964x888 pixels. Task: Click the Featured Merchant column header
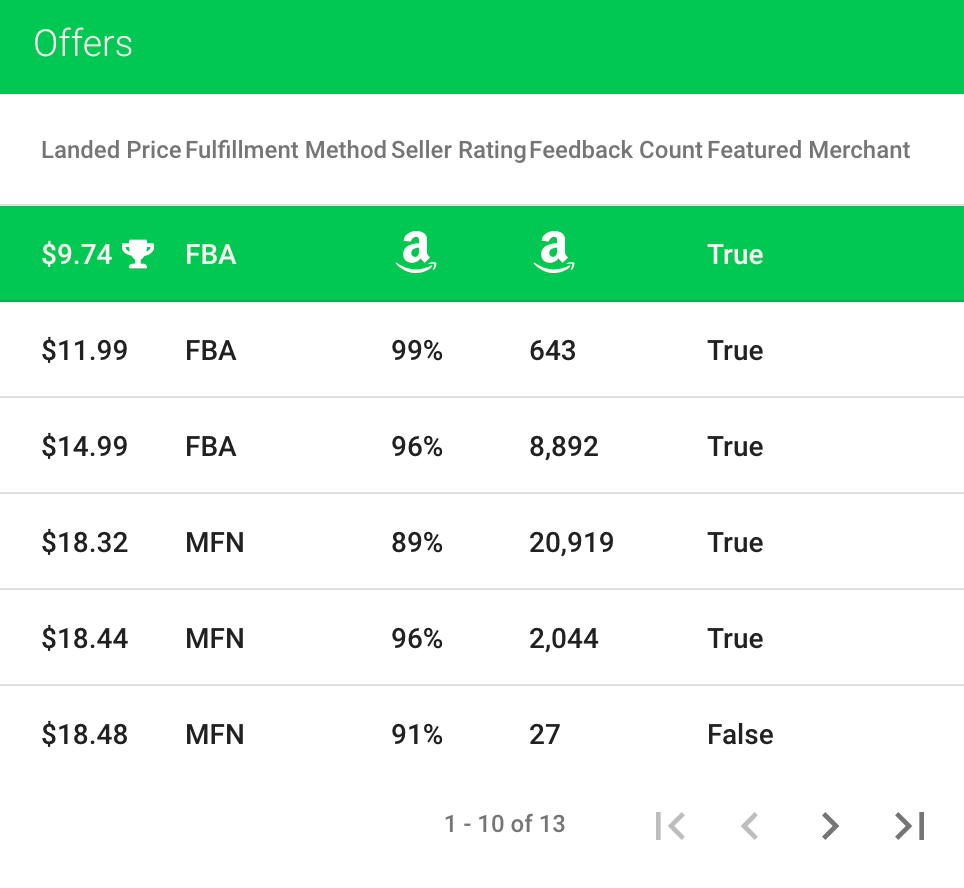[x=808, y=150]
